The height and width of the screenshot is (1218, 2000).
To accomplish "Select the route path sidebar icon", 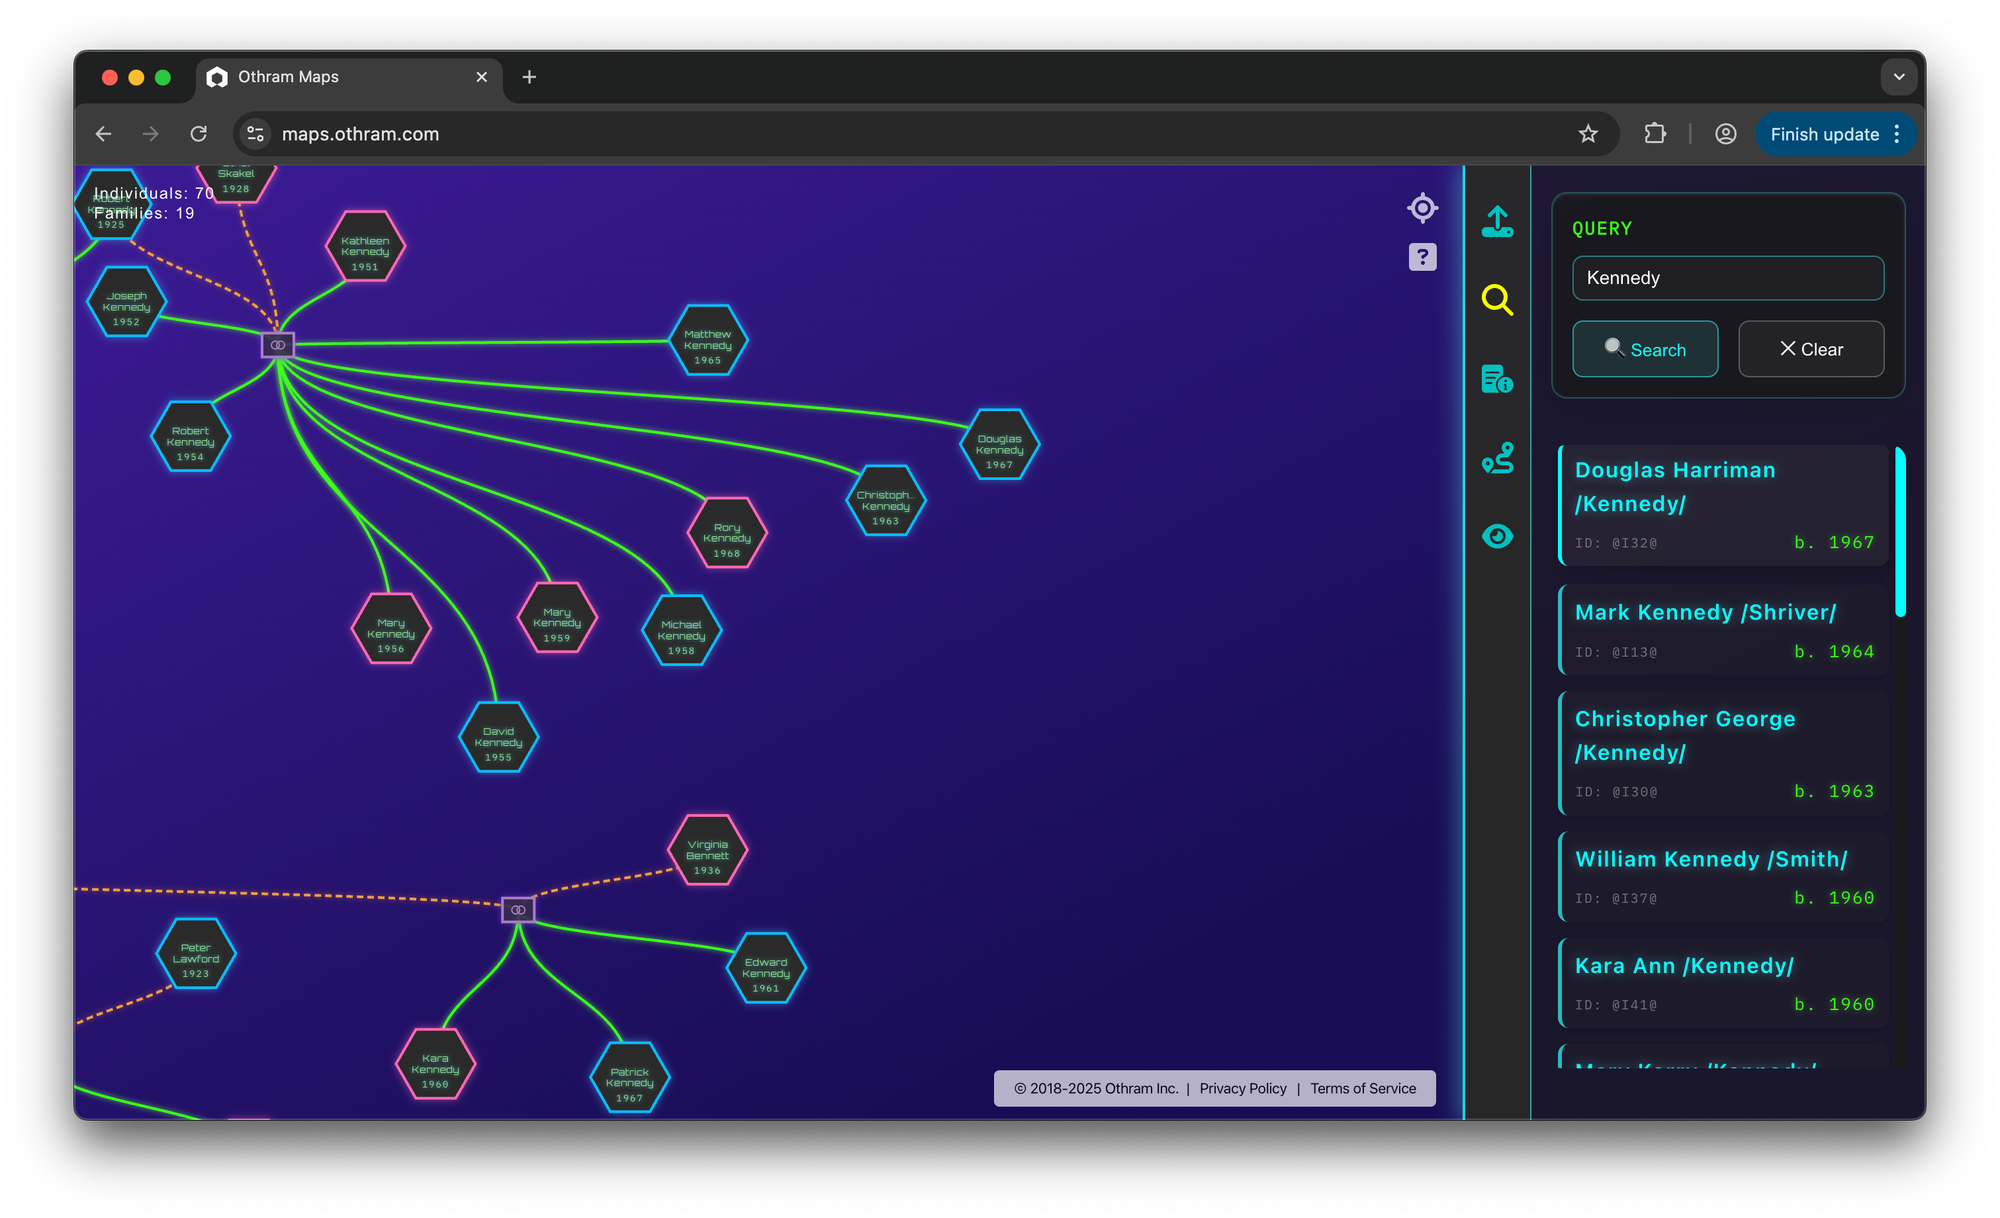I will tap(1497, 458).
